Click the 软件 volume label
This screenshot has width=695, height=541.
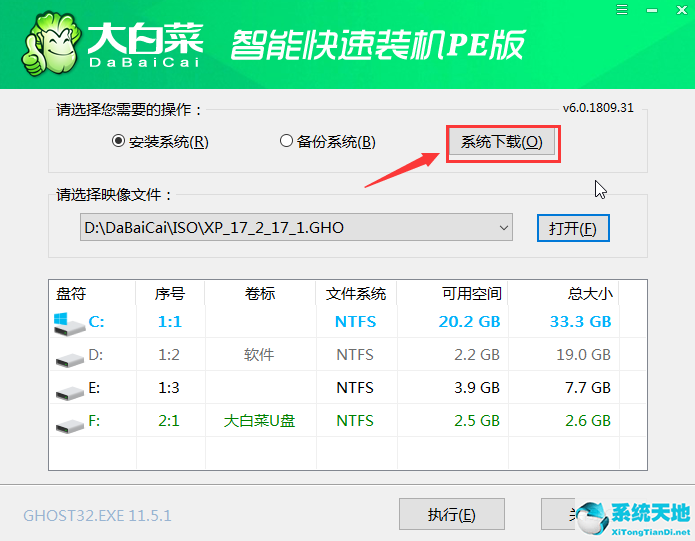(x=259, y=354)
